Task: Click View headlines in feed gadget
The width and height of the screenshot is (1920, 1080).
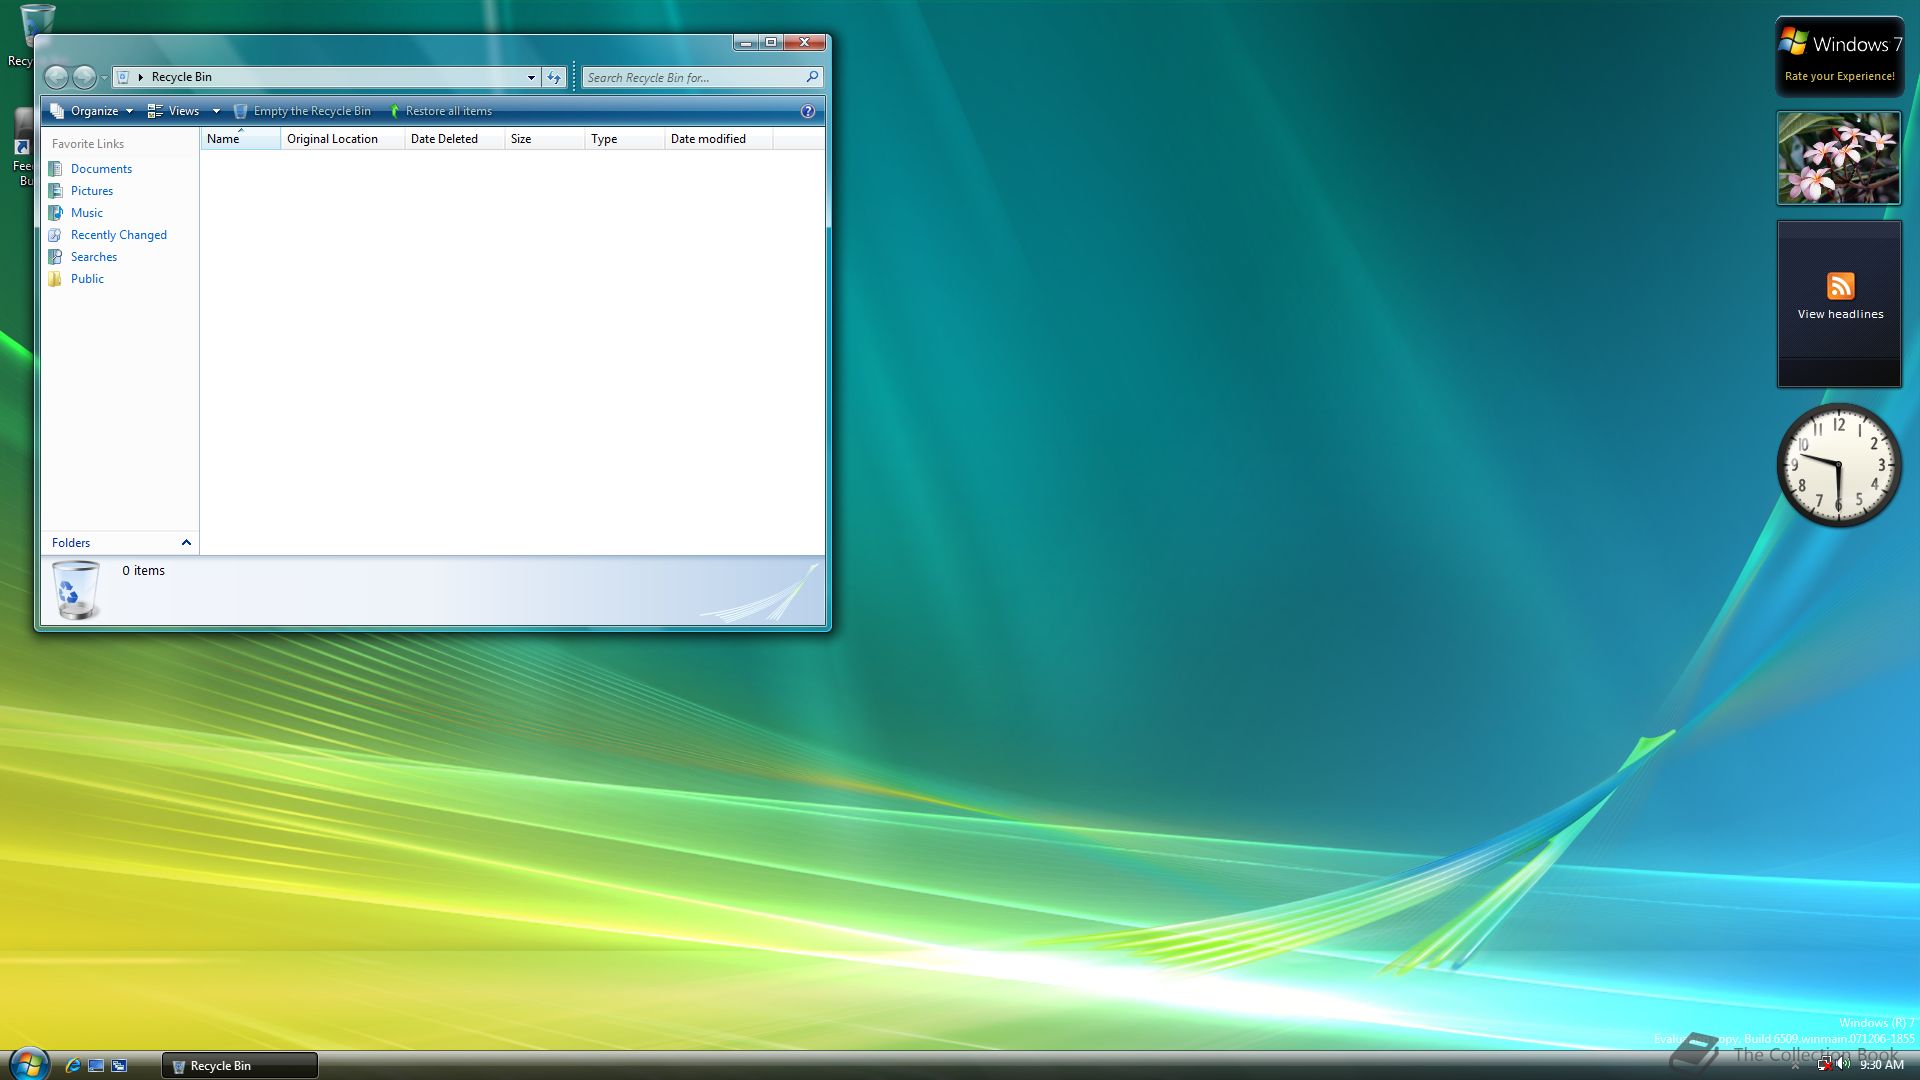Action: tap(1840, 314)
